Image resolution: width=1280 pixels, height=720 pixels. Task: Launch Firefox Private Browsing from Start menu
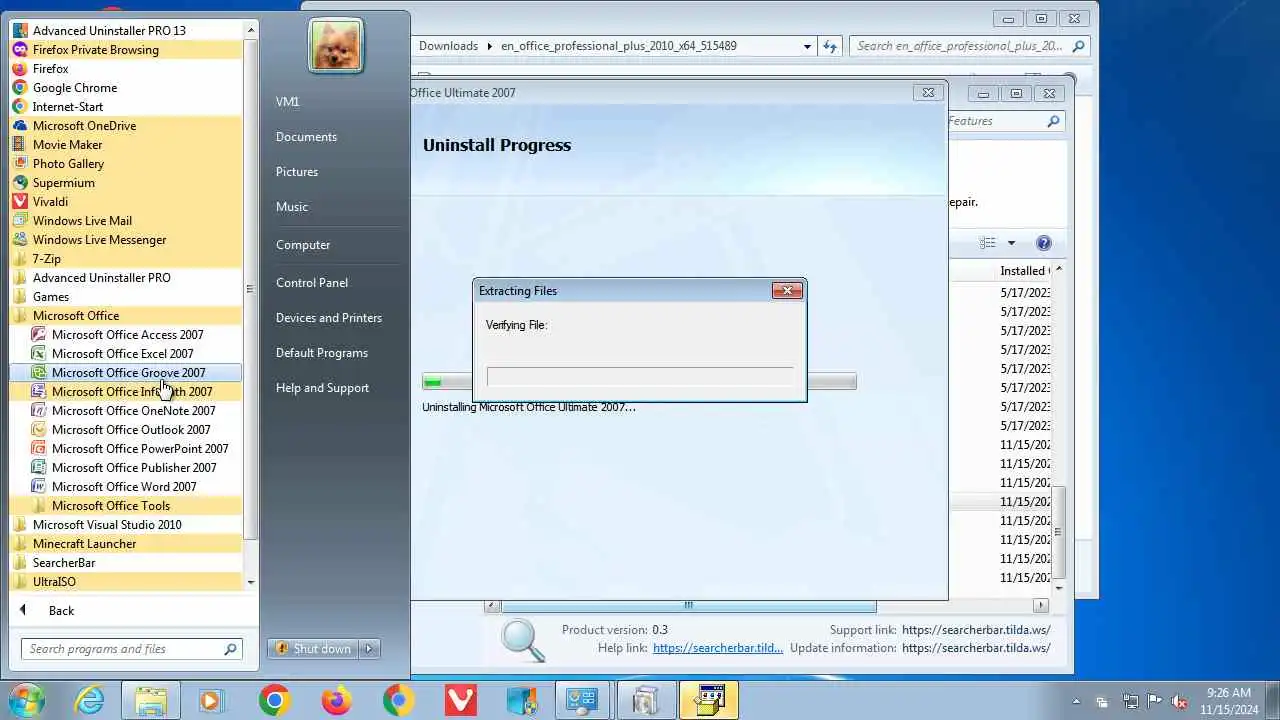(x=126, y=49)
